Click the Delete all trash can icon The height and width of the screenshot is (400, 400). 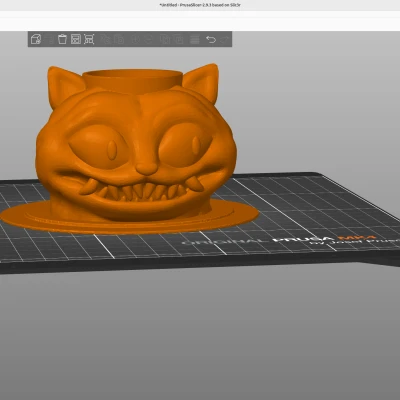[62, 39]
